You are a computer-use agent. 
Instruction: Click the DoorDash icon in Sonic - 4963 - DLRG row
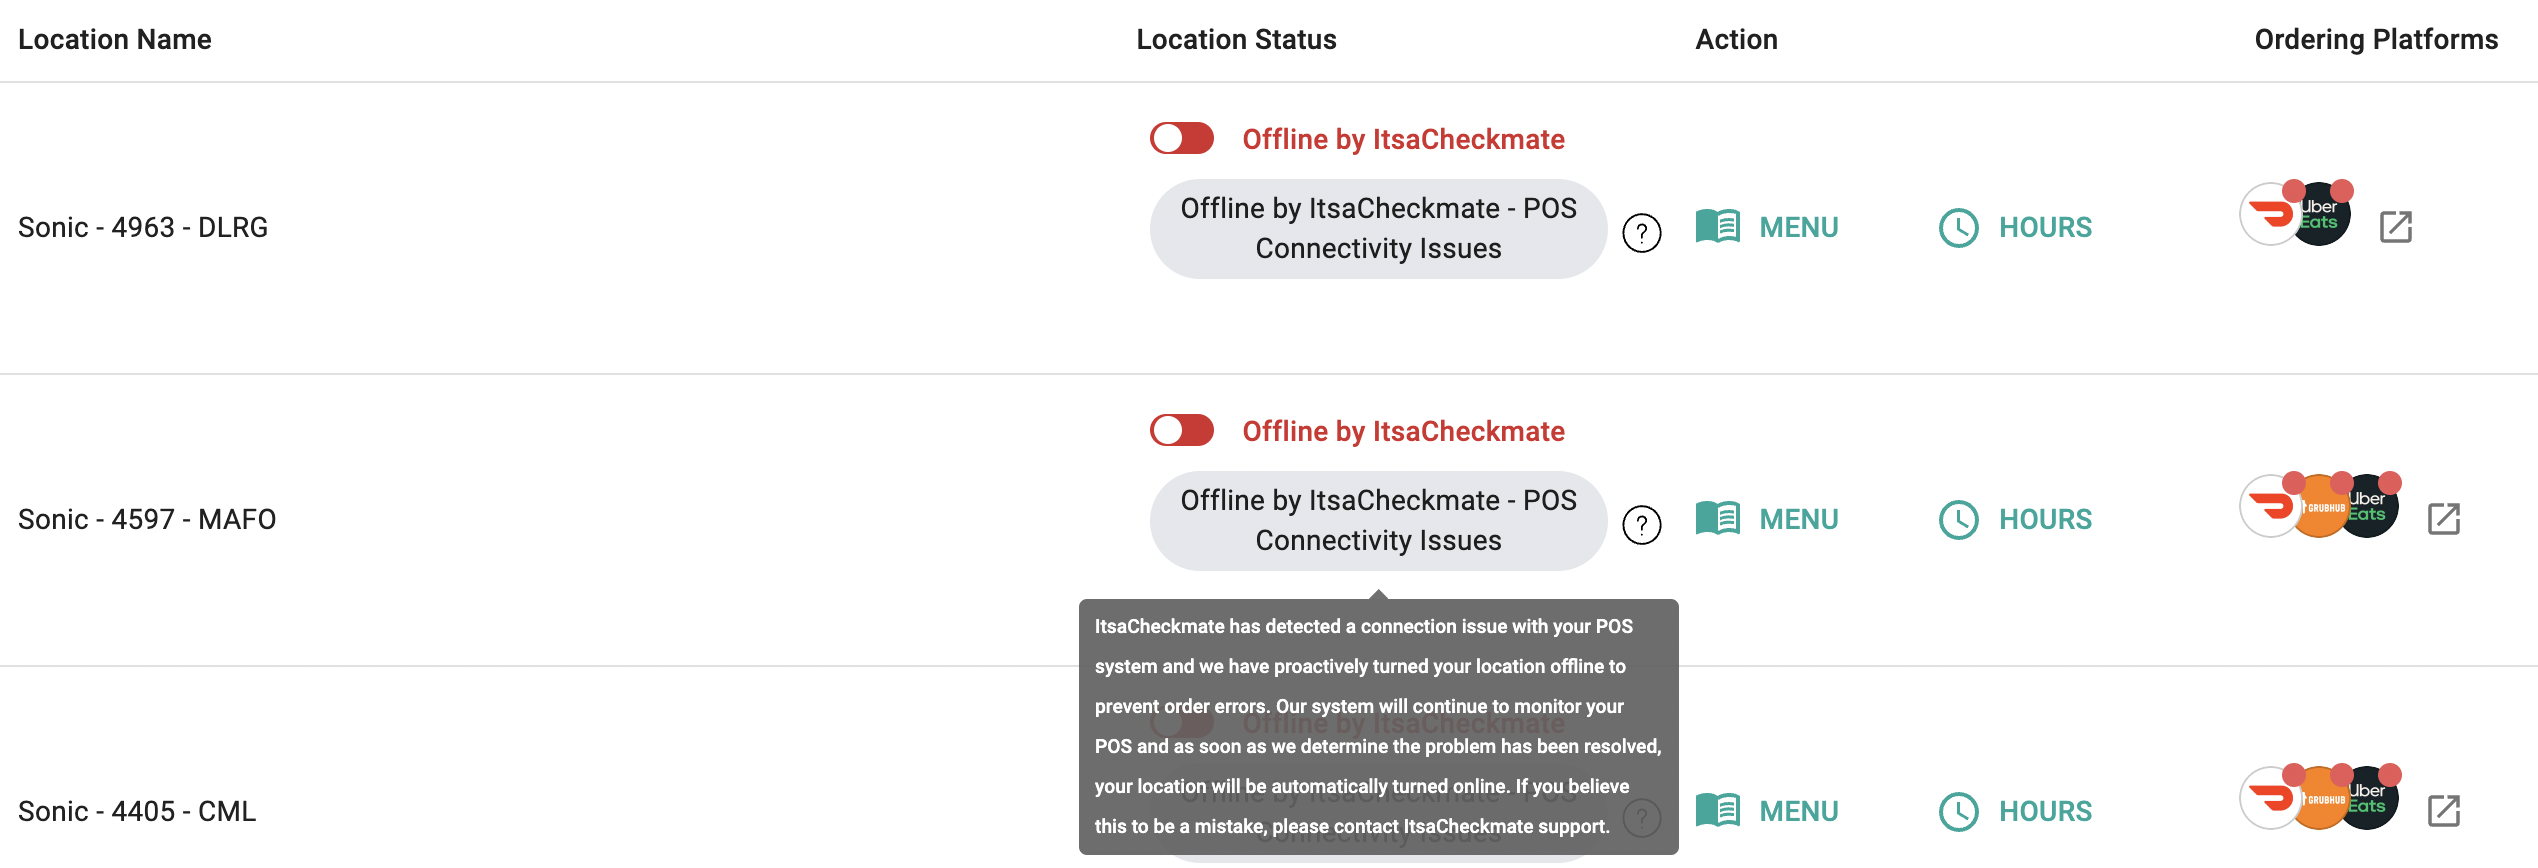tap(2268, 214)
